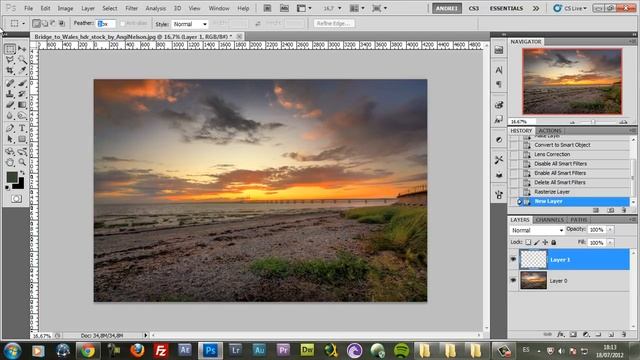The height and width of the screenshot is (360, 640).
Task: Select the Type tool
Action: click(22, 128)
